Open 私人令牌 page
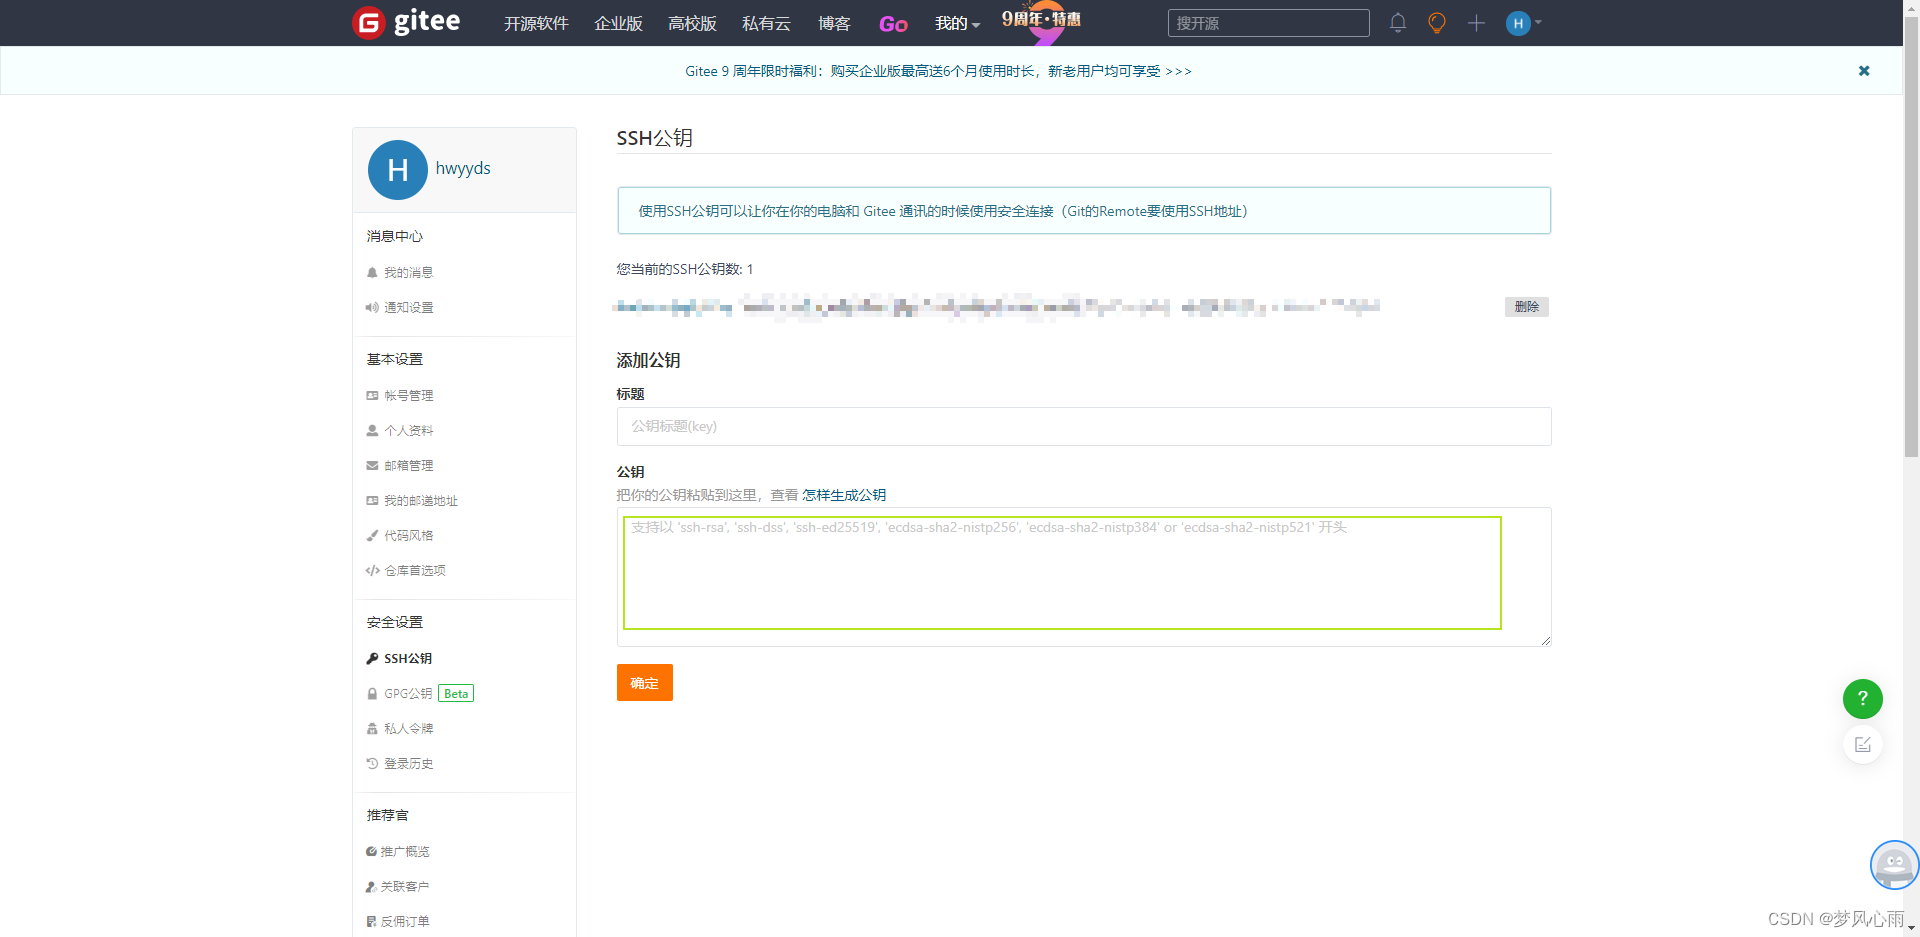Screen dimensions: 1920x937 tap(400, 728)
